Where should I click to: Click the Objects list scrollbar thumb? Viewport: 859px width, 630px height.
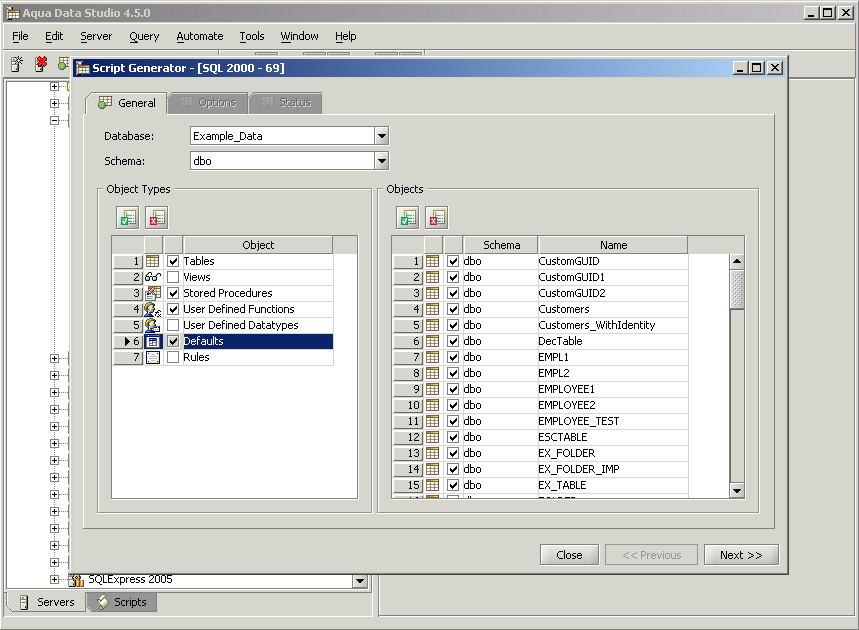click(x=737, y=289)
